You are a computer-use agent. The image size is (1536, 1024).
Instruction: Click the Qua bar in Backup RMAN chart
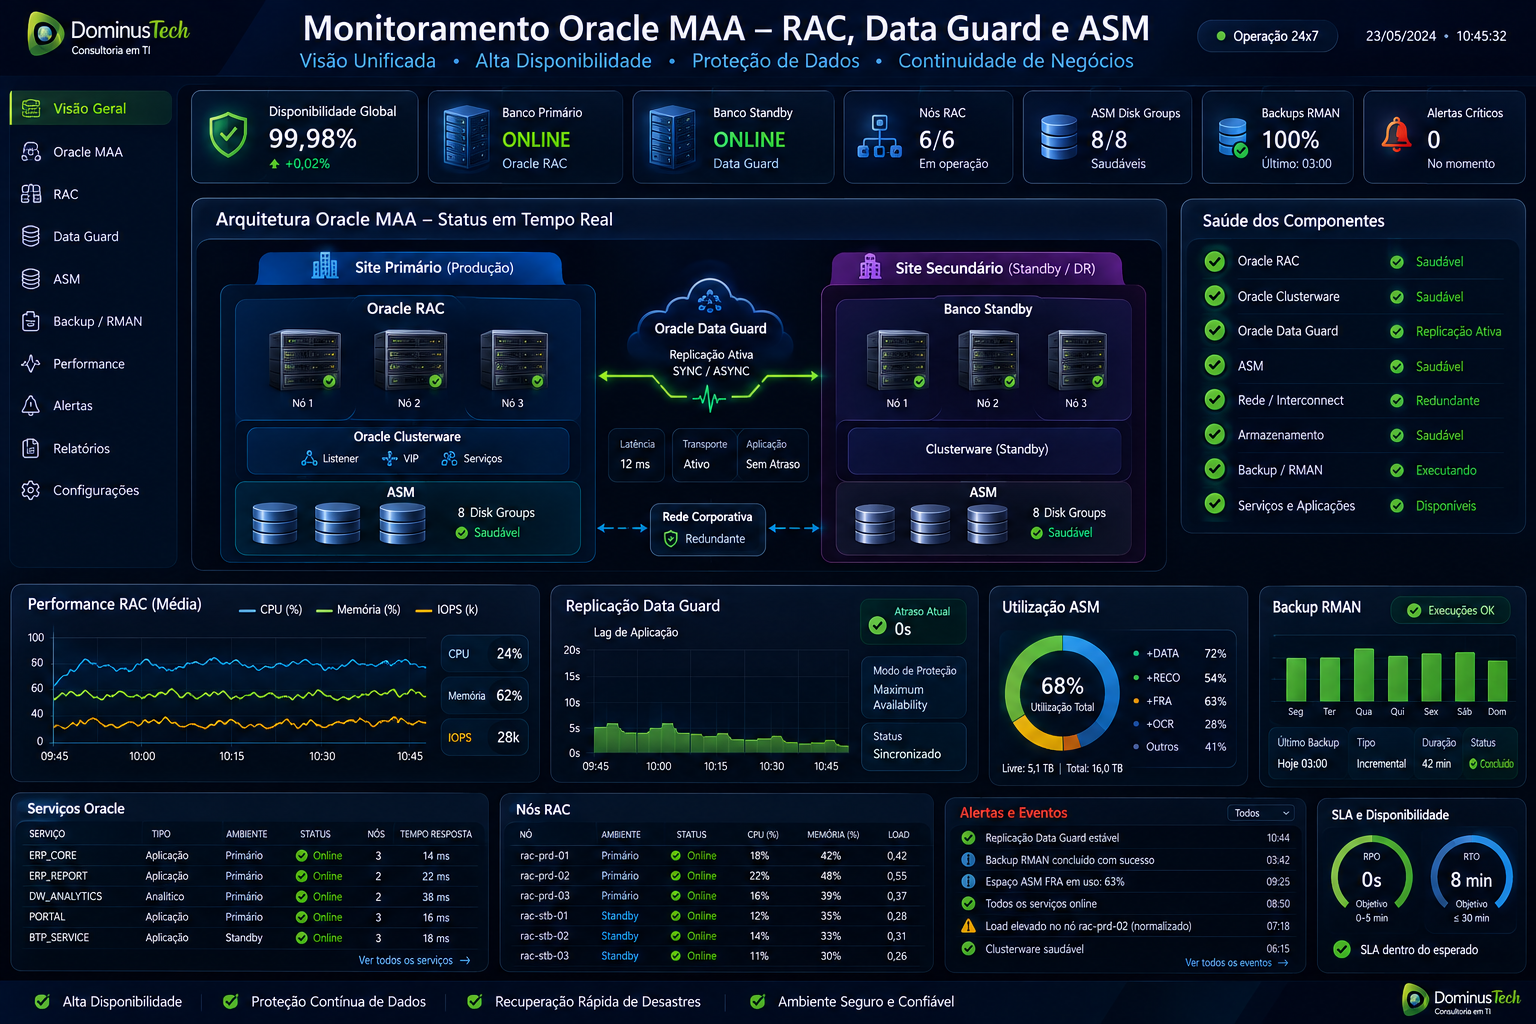pos(1363,674)
